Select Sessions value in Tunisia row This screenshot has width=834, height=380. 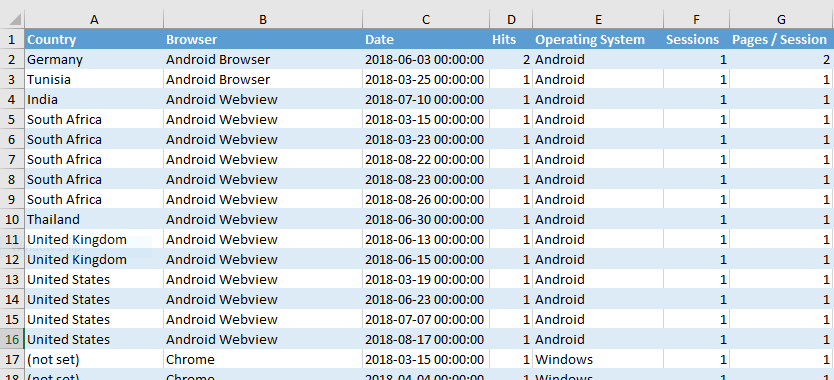[x=696, y=79]
